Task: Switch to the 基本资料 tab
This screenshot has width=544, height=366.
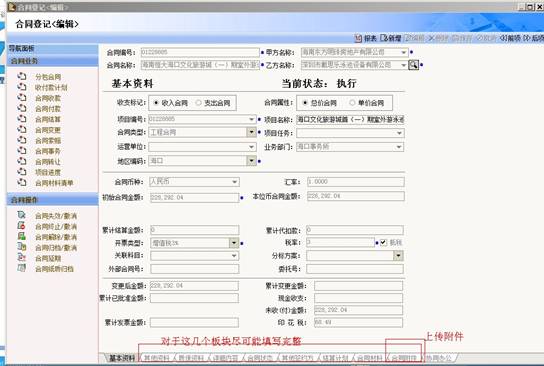Action: 122,358
